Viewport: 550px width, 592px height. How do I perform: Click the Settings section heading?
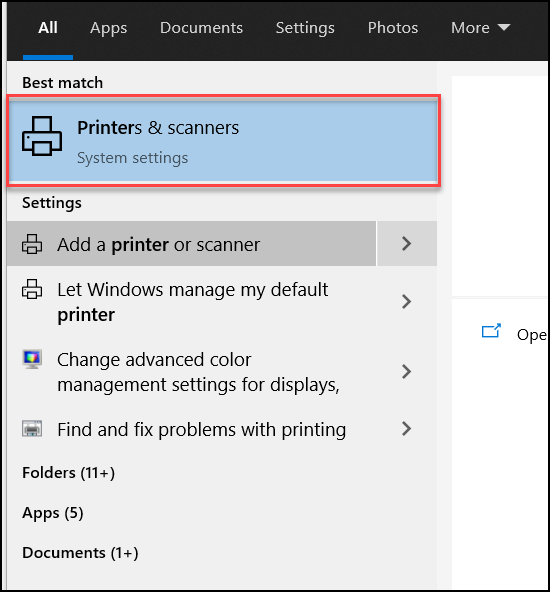pos(52,203)
